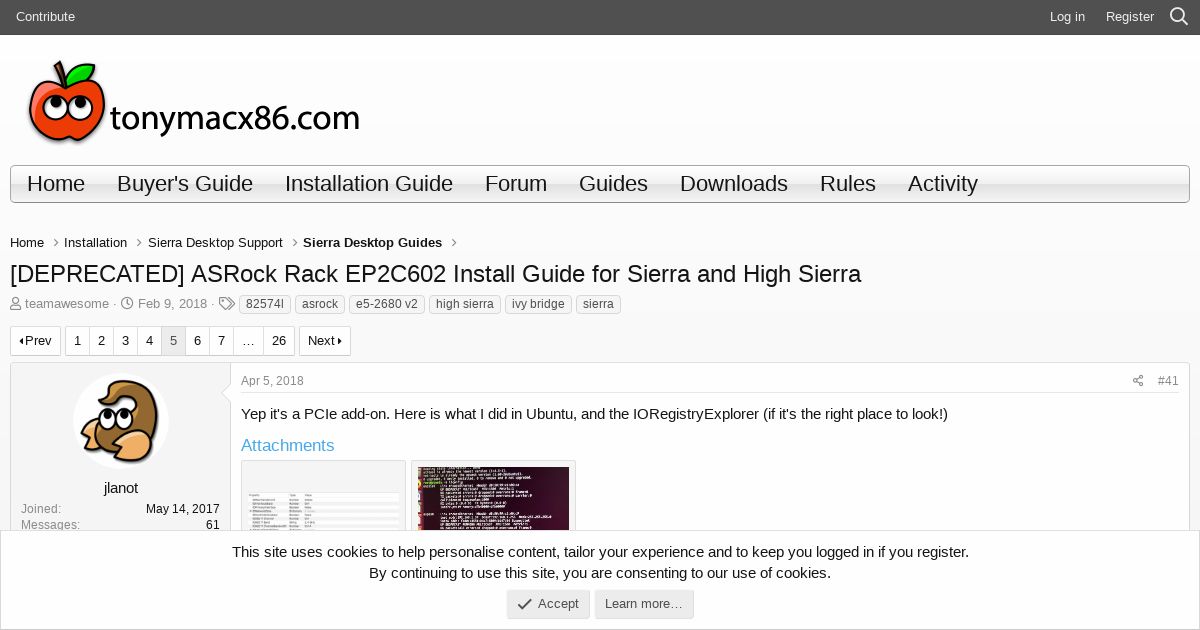This screenshot has width=1200, height=630.
Task: Open the IORegistryExplorer attachment thumbnail
Action: point(323,496)
